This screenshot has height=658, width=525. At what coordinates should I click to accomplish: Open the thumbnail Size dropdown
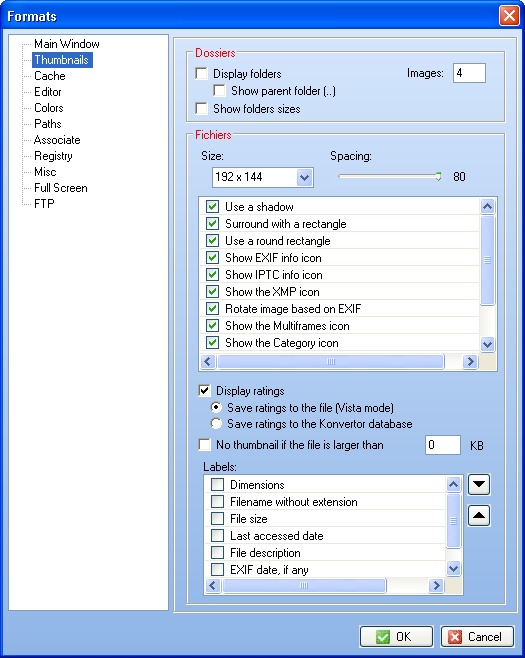(304, 178)
